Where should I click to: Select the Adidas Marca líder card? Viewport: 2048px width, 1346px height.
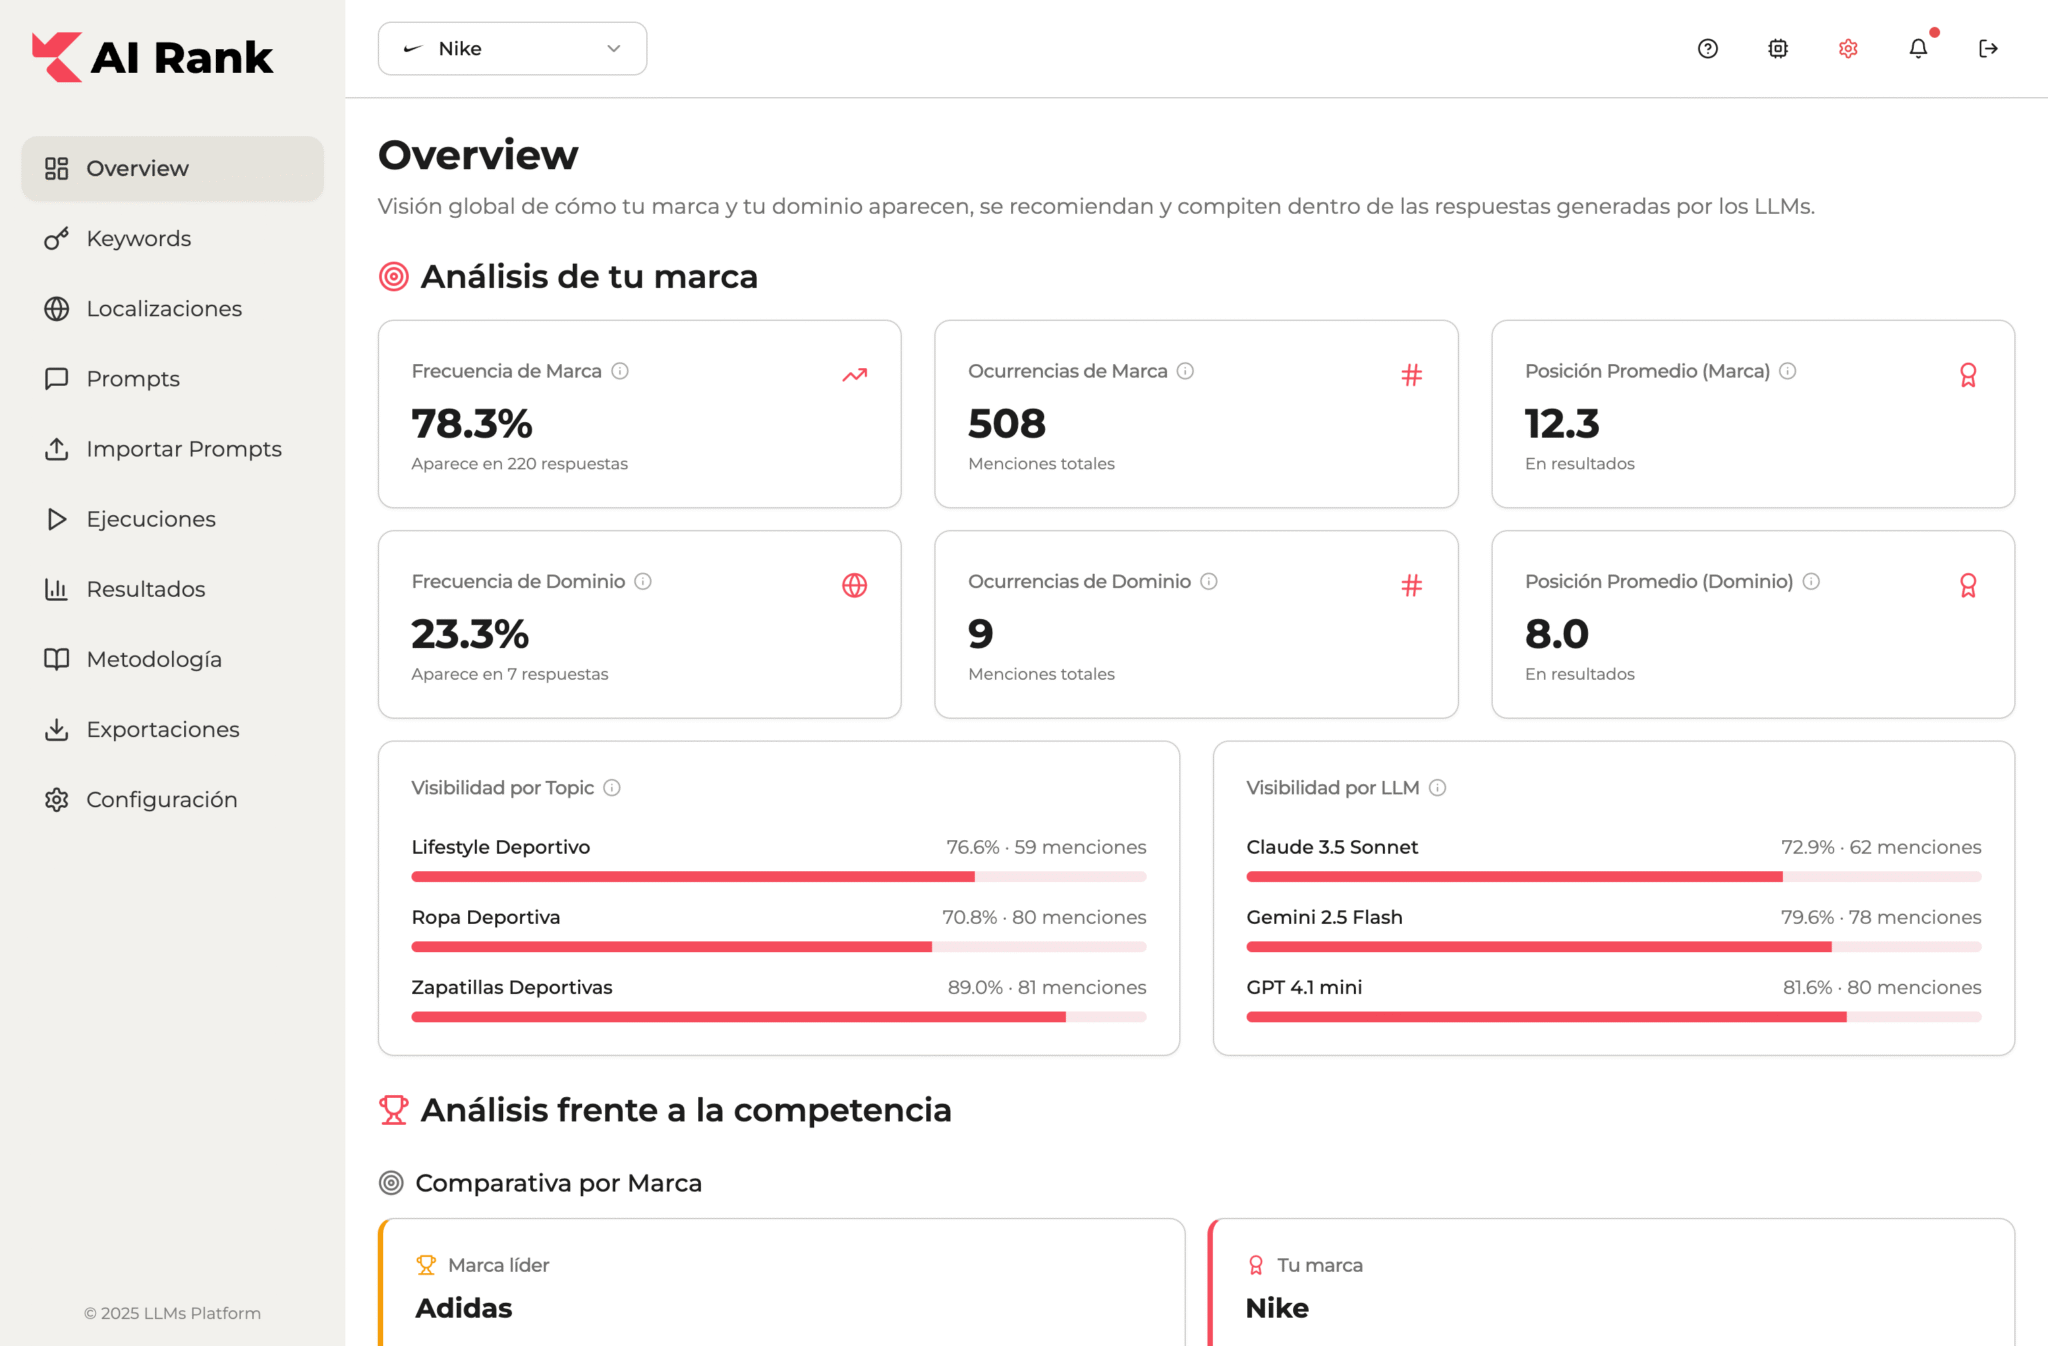(782, 1282)
